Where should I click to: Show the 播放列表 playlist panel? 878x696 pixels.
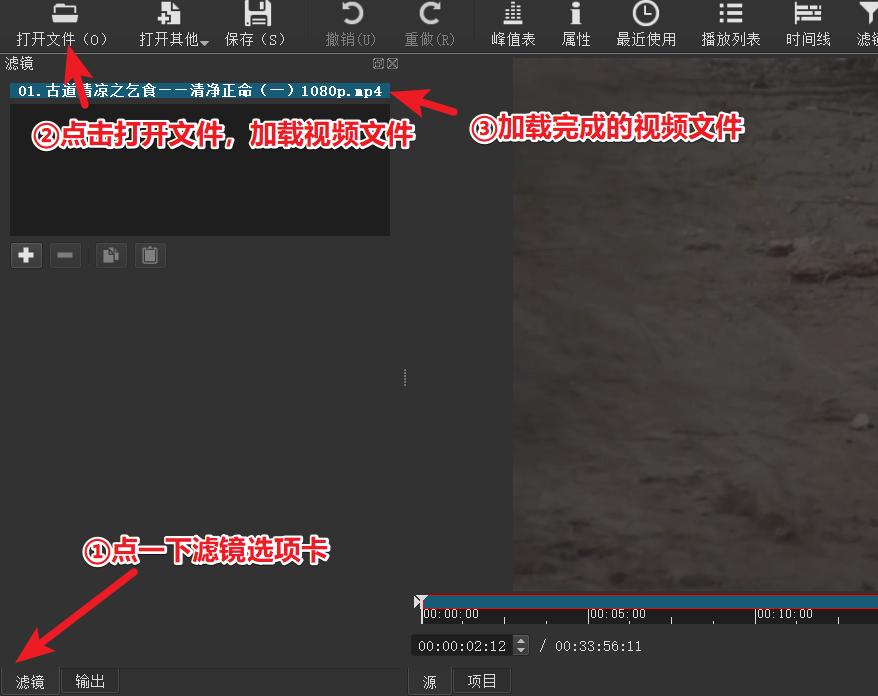pos(730,24)
